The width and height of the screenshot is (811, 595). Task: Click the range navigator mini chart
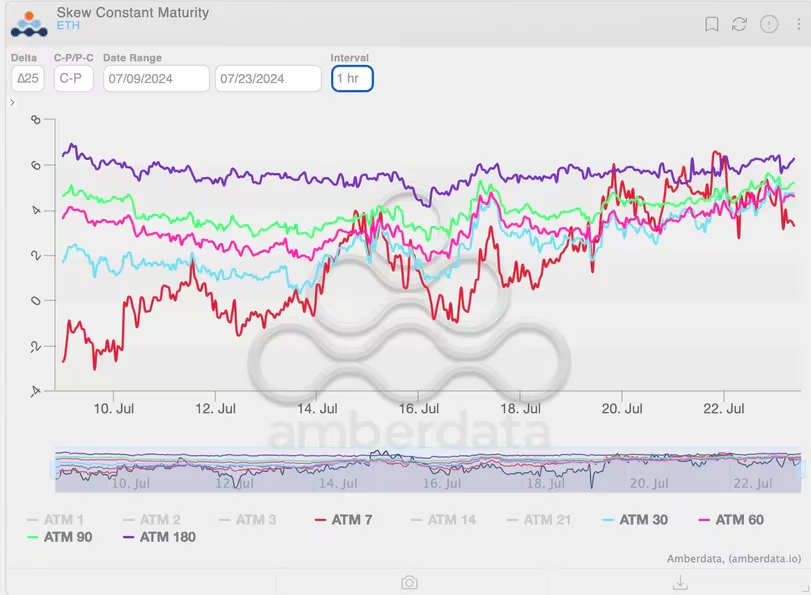click(428, 470)
